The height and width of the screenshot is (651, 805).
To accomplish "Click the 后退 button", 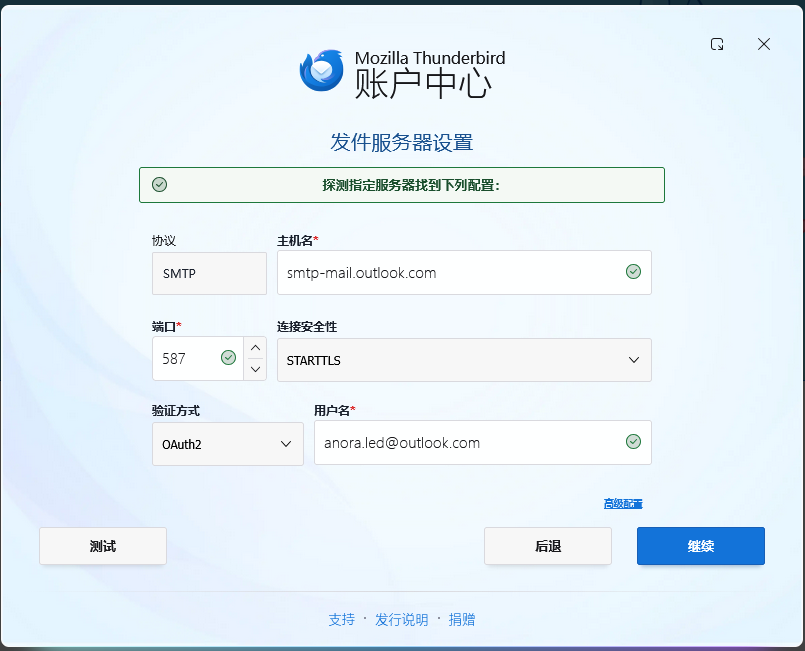I will point(548,546).
